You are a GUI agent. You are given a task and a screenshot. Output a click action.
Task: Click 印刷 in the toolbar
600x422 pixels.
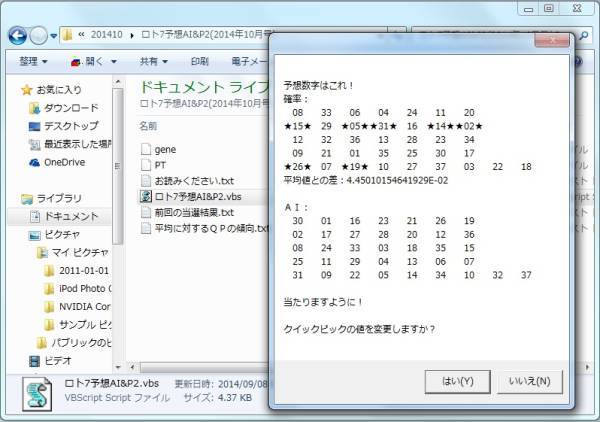coord(200,61)
